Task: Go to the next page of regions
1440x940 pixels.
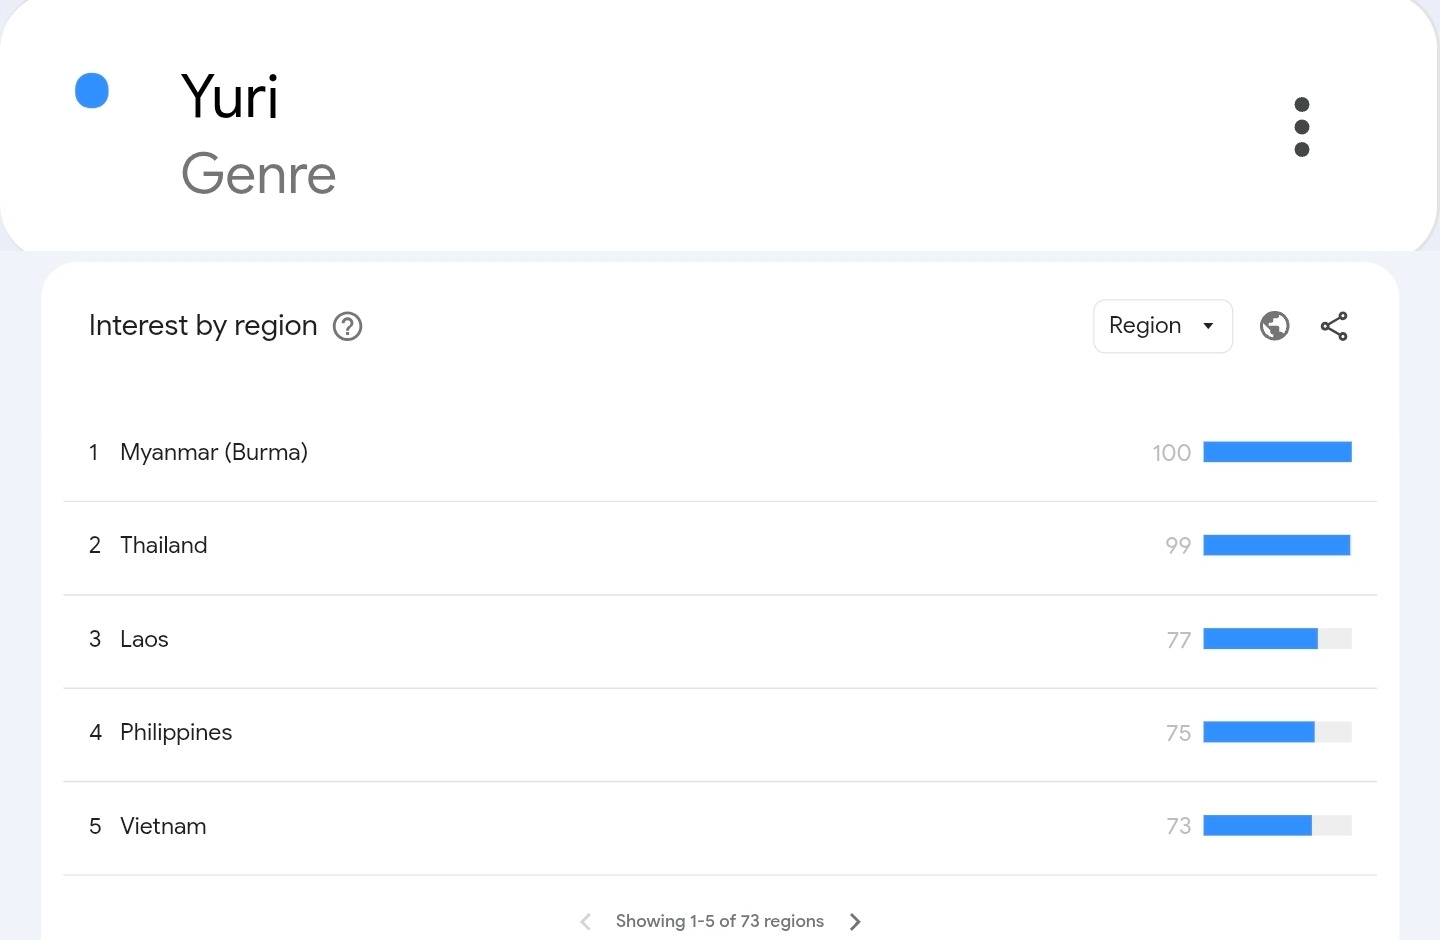Action: point(855,922)
